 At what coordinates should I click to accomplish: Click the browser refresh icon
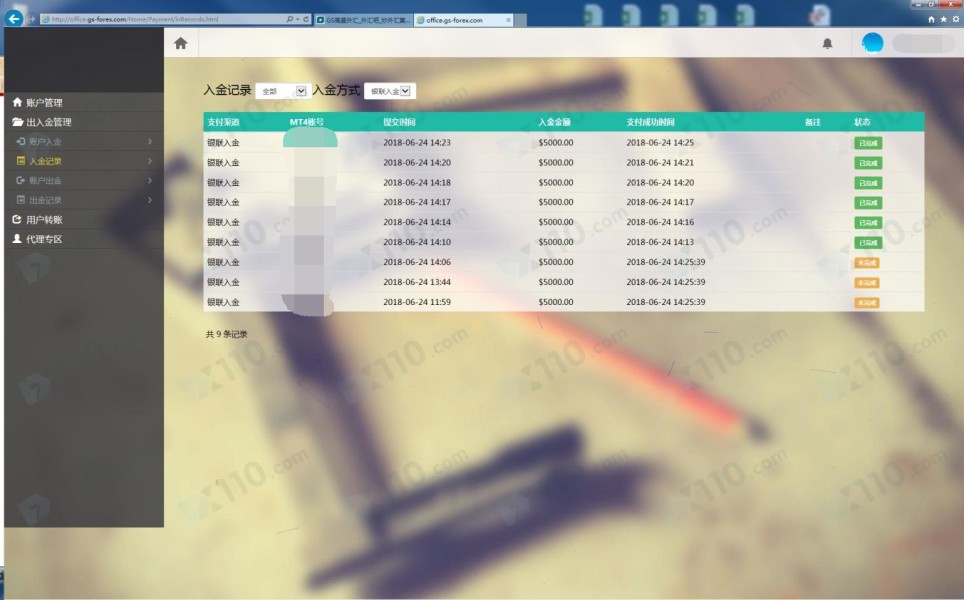click(303, 19)
